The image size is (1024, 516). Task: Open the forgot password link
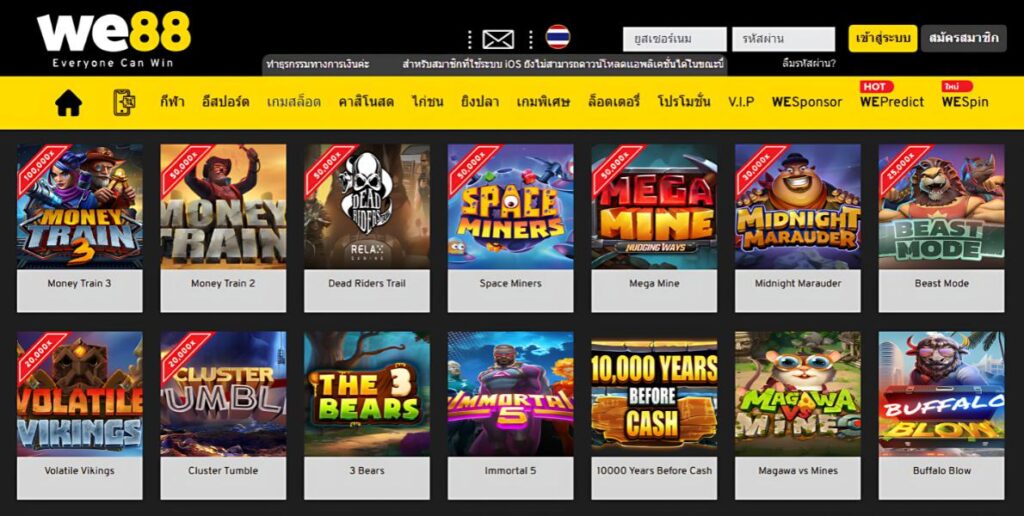pos(808,64)
